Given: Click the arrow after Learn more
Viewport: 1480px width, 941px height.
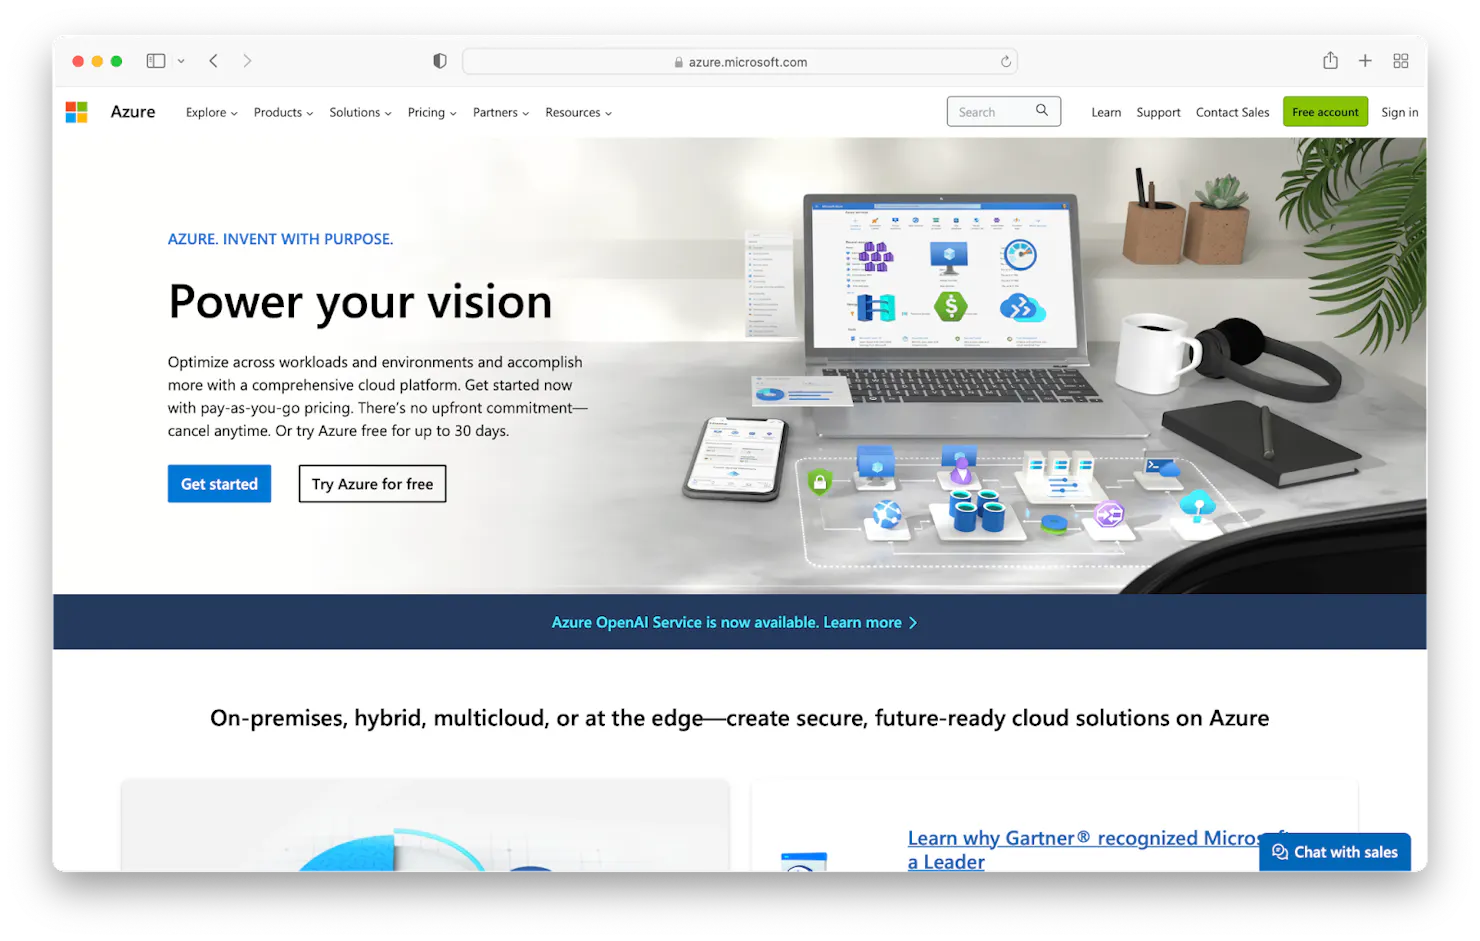Looking at the screenshot, I should coord(912,623).
